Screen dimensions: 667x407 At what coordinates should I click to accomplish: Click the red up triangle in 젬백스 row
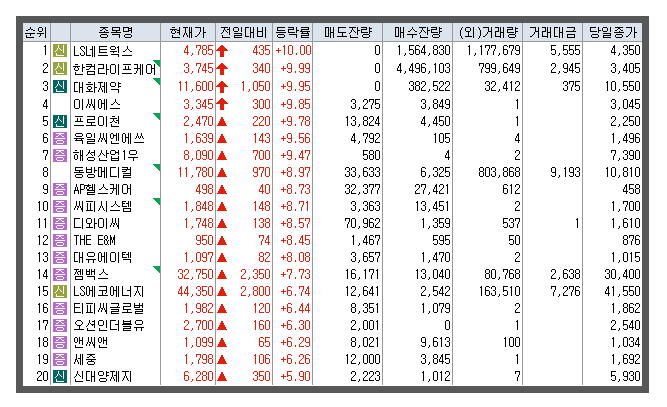(x=222, y=275)
